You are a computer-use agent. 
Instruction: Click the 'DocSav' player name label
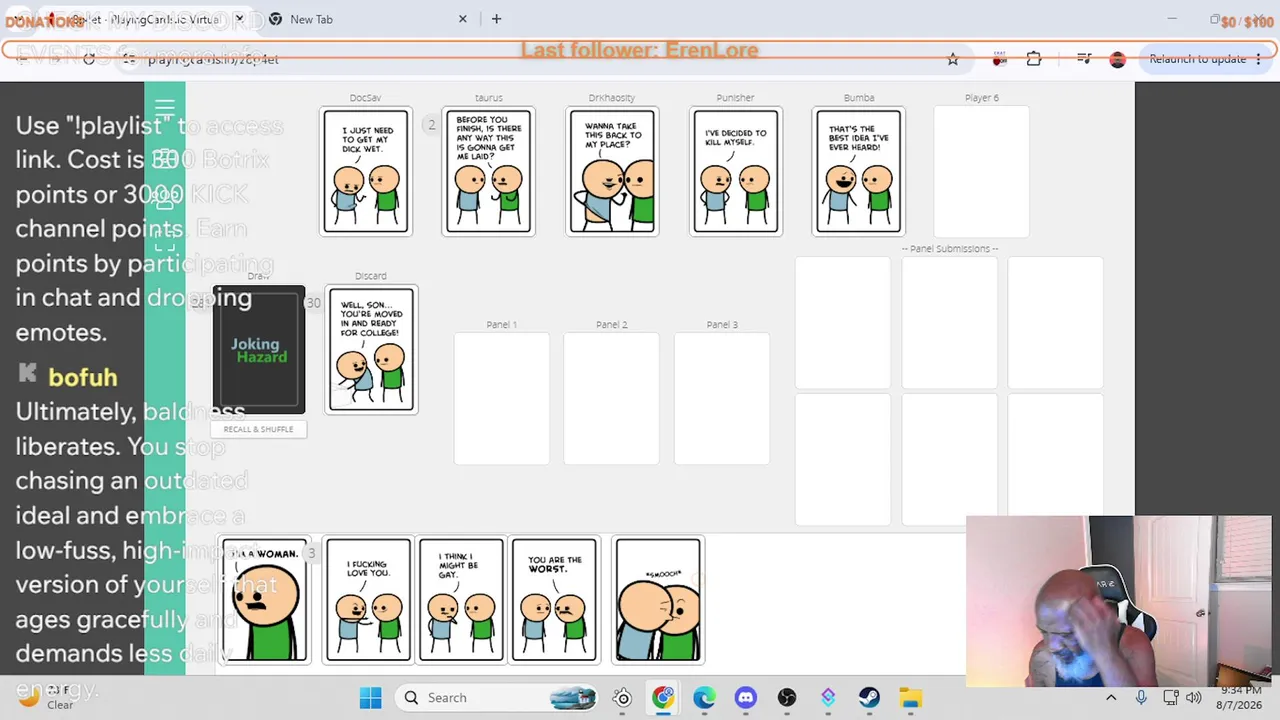tap(365, 98)
